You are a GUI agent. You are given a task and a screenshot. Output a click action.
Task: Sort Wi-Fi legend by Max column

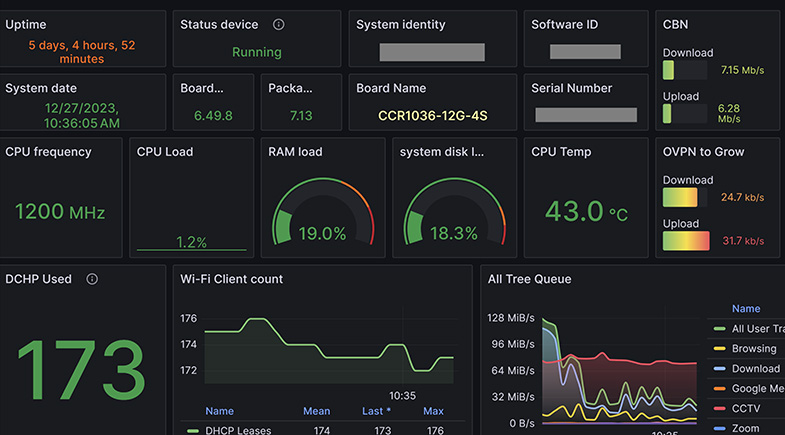coord(433,411)
